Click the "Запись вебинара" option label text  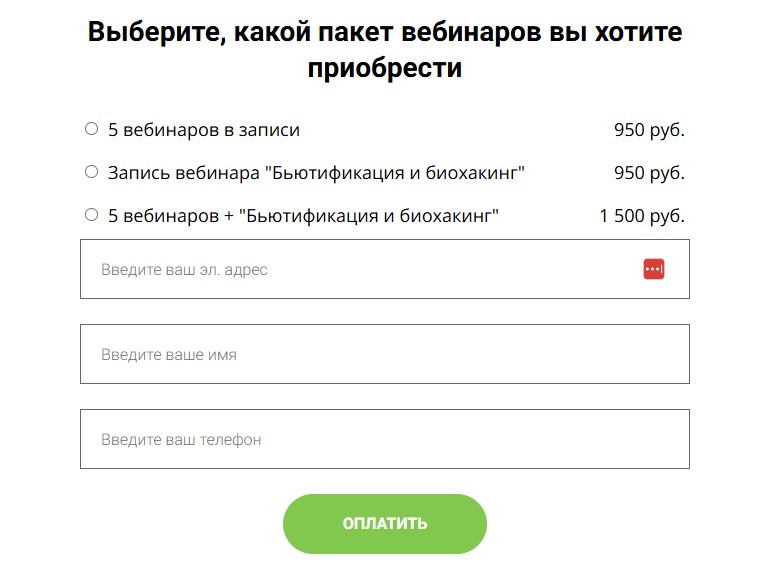pos(316,173)
